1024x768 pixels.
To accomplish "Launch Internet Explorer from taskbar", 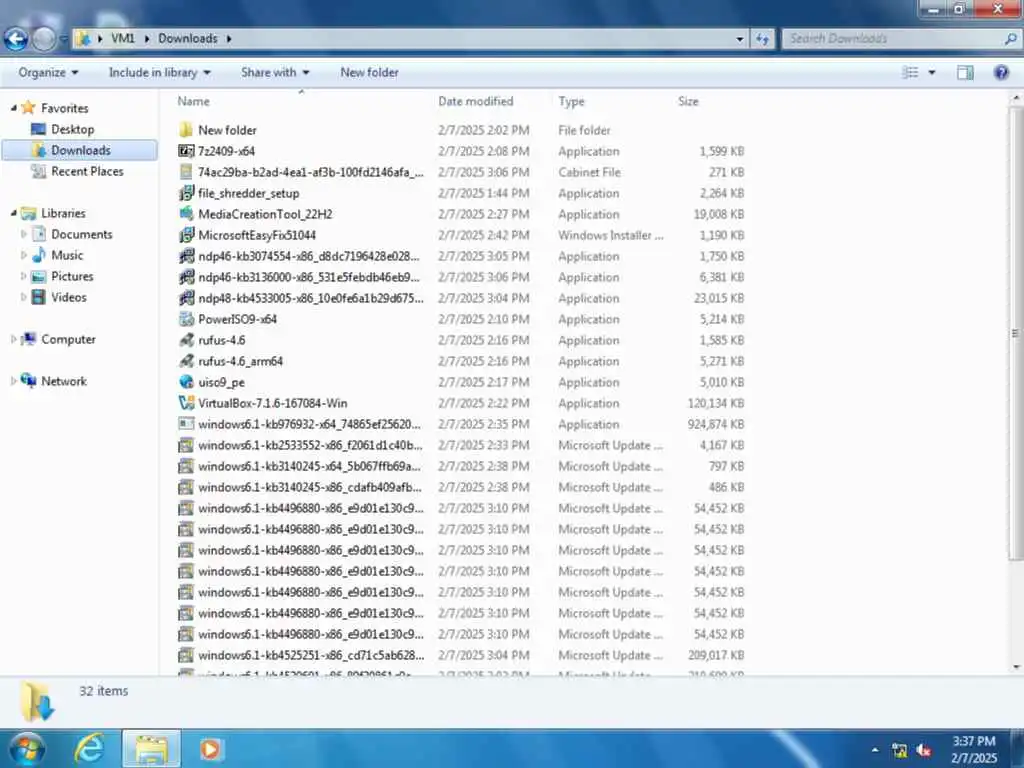I will pos(89,748).
